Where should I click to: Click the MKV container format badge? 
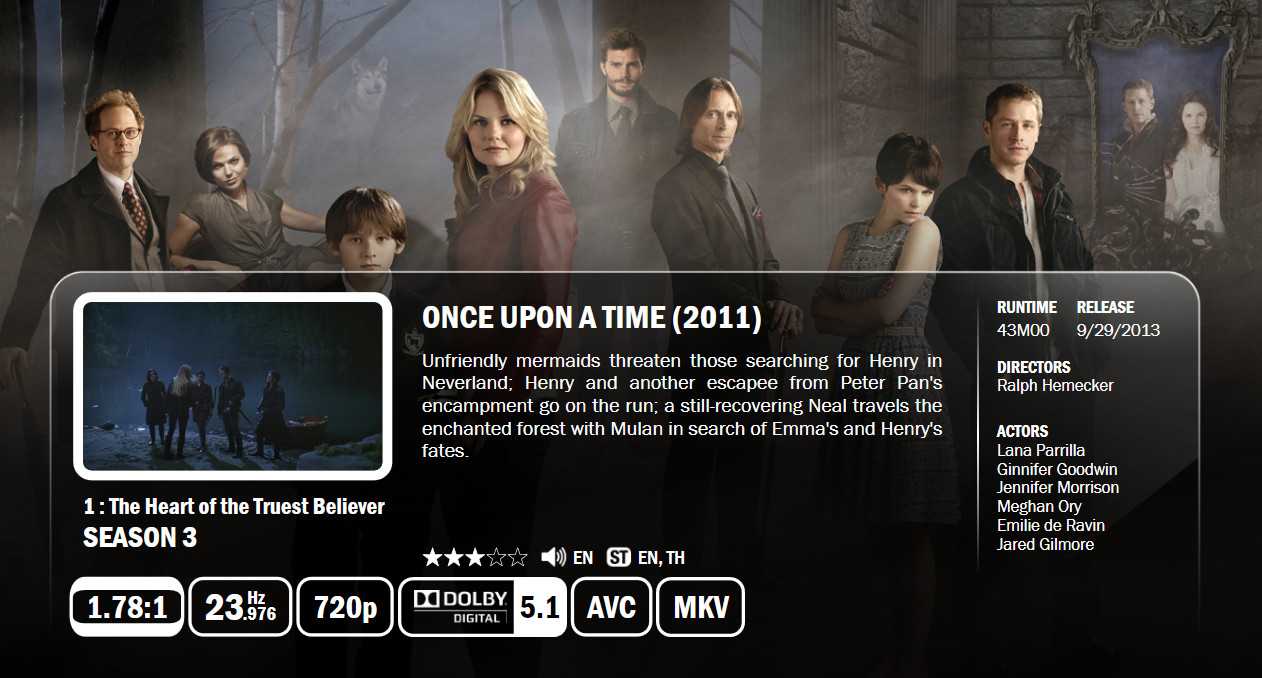(x=700, y=606)
